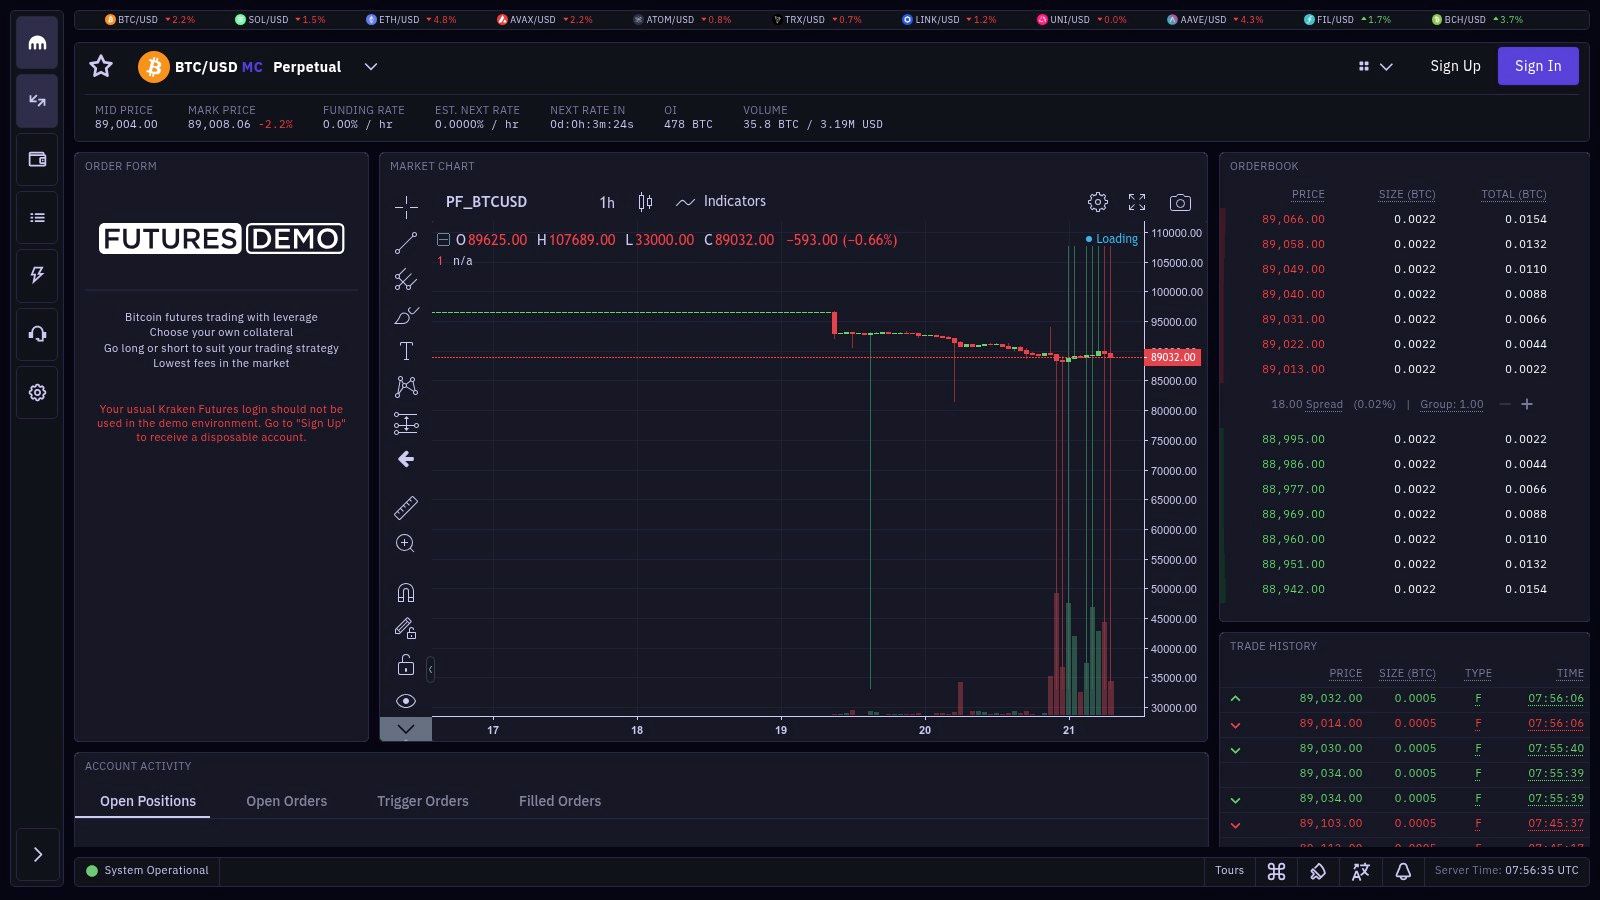Screen dimensions: 1600x900
Task: Select the trend line drawing tool
Action: click(405, 243)
